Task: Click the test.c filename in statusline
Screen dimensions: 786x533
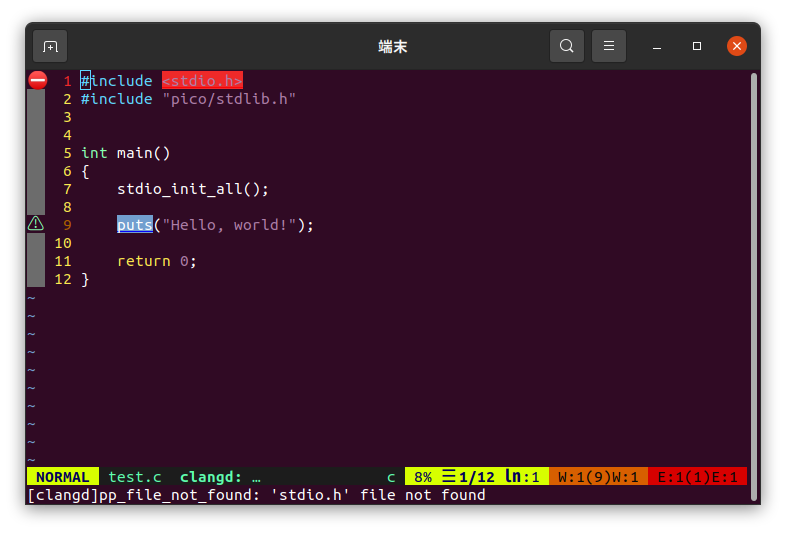Action: point(135,477)
